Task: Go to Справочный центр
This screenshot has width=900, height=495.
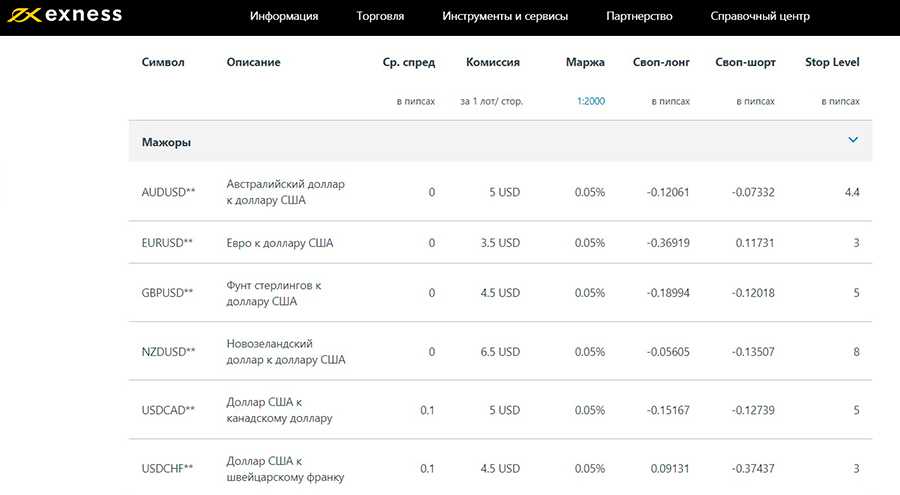Action: (x=760, y=16)
